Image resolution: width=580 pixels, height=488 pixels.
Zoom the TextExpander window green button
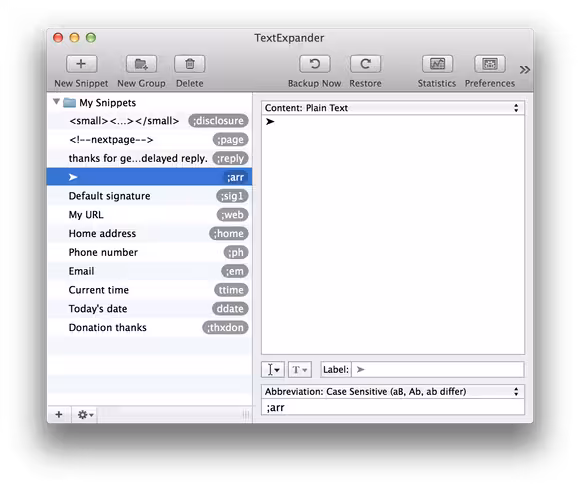91,38
